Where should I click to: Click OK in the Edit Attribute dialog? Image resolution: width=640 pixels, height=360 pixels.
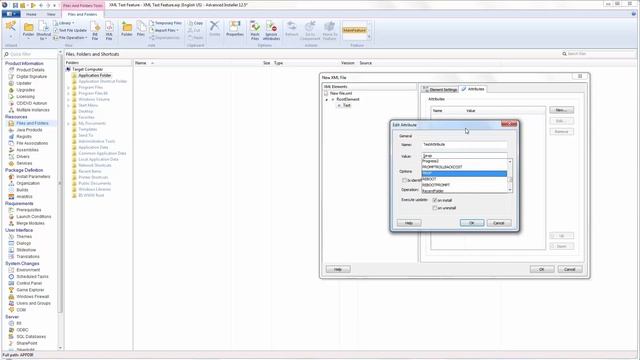[472, 223]
